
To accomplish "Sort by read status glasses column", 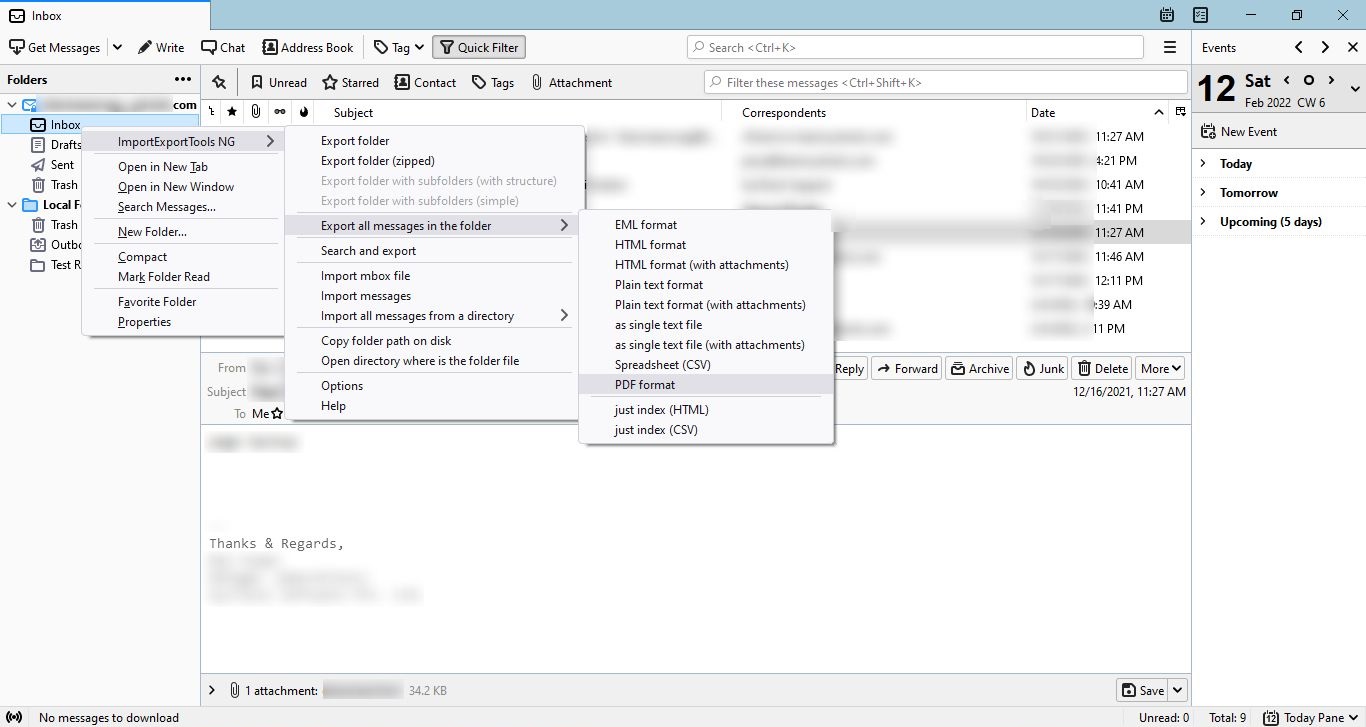I will click(280, 112).
